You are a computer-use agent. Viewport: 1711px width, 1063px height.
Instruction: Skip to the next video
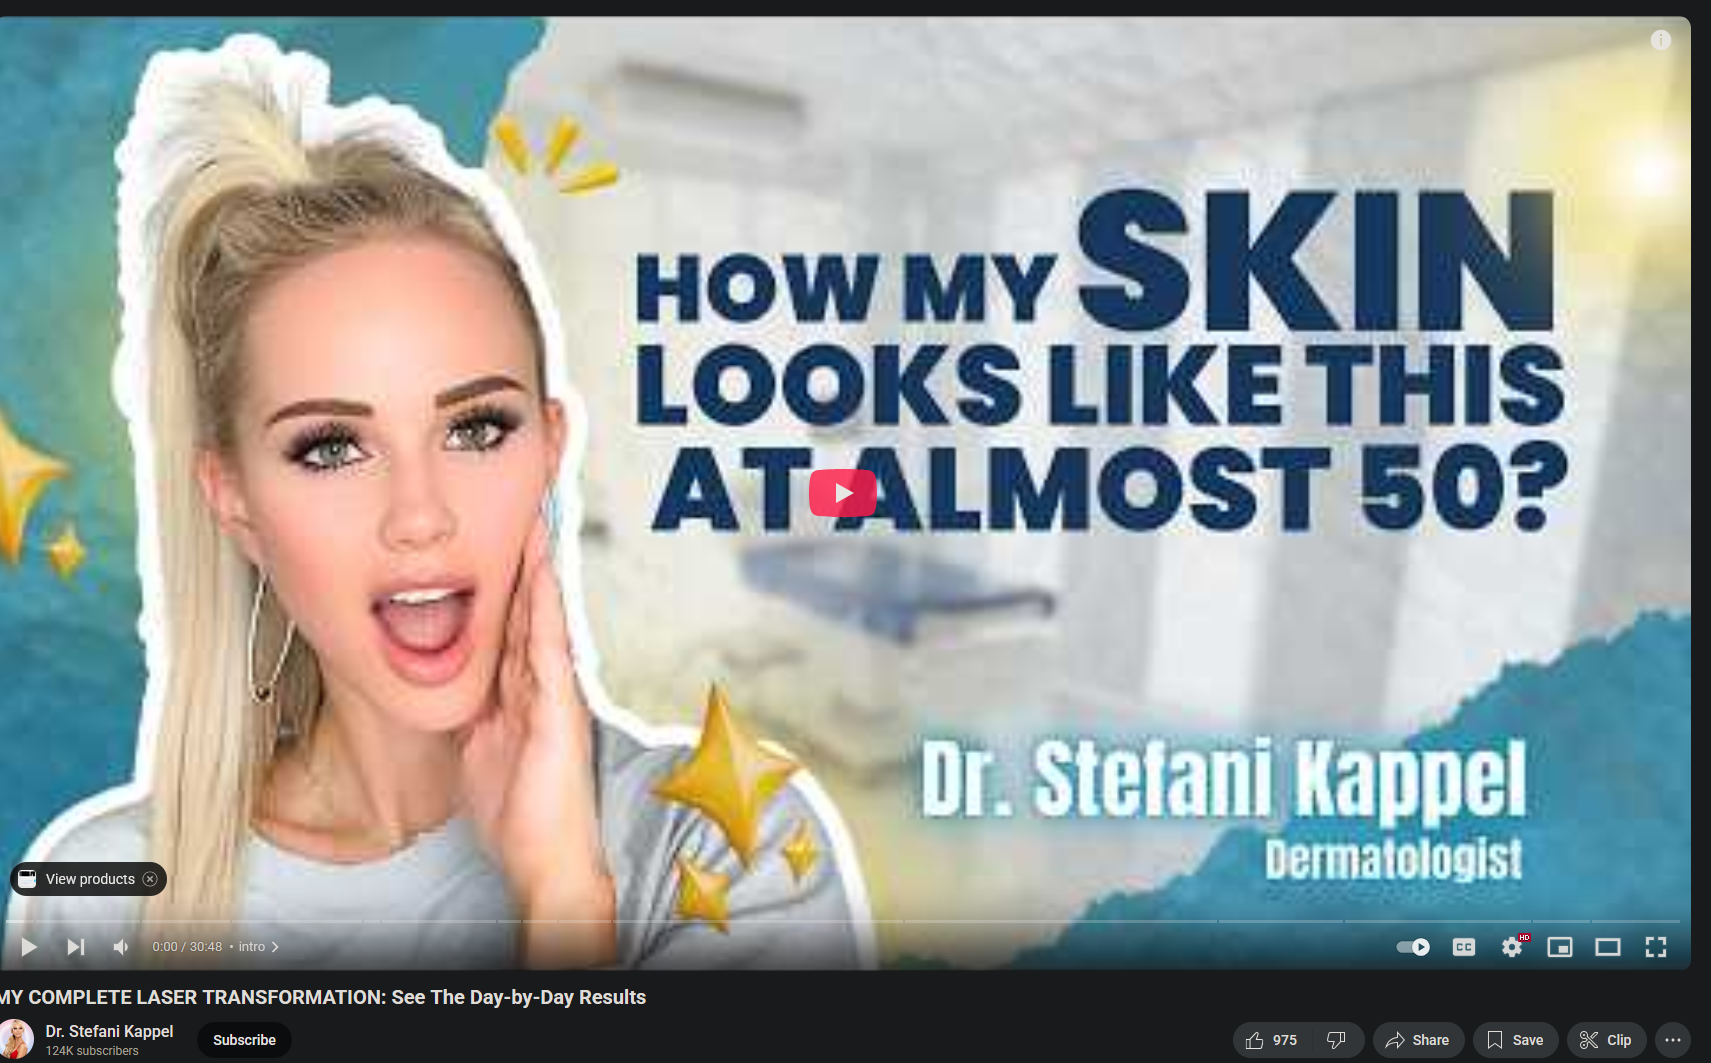[x=75, y=947]
